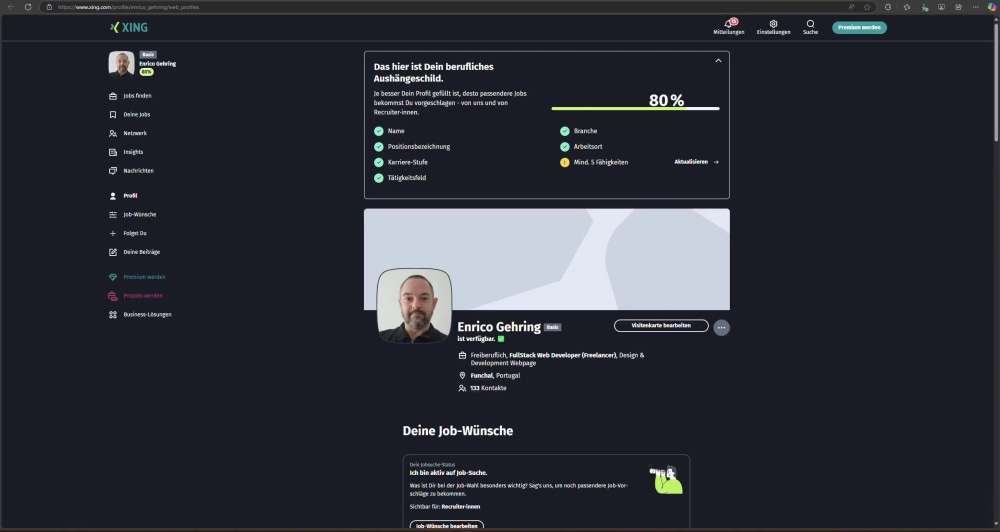Add page to favorites star icon
The width and height of the screenshot is (1000, 532).
pos(867,7)
